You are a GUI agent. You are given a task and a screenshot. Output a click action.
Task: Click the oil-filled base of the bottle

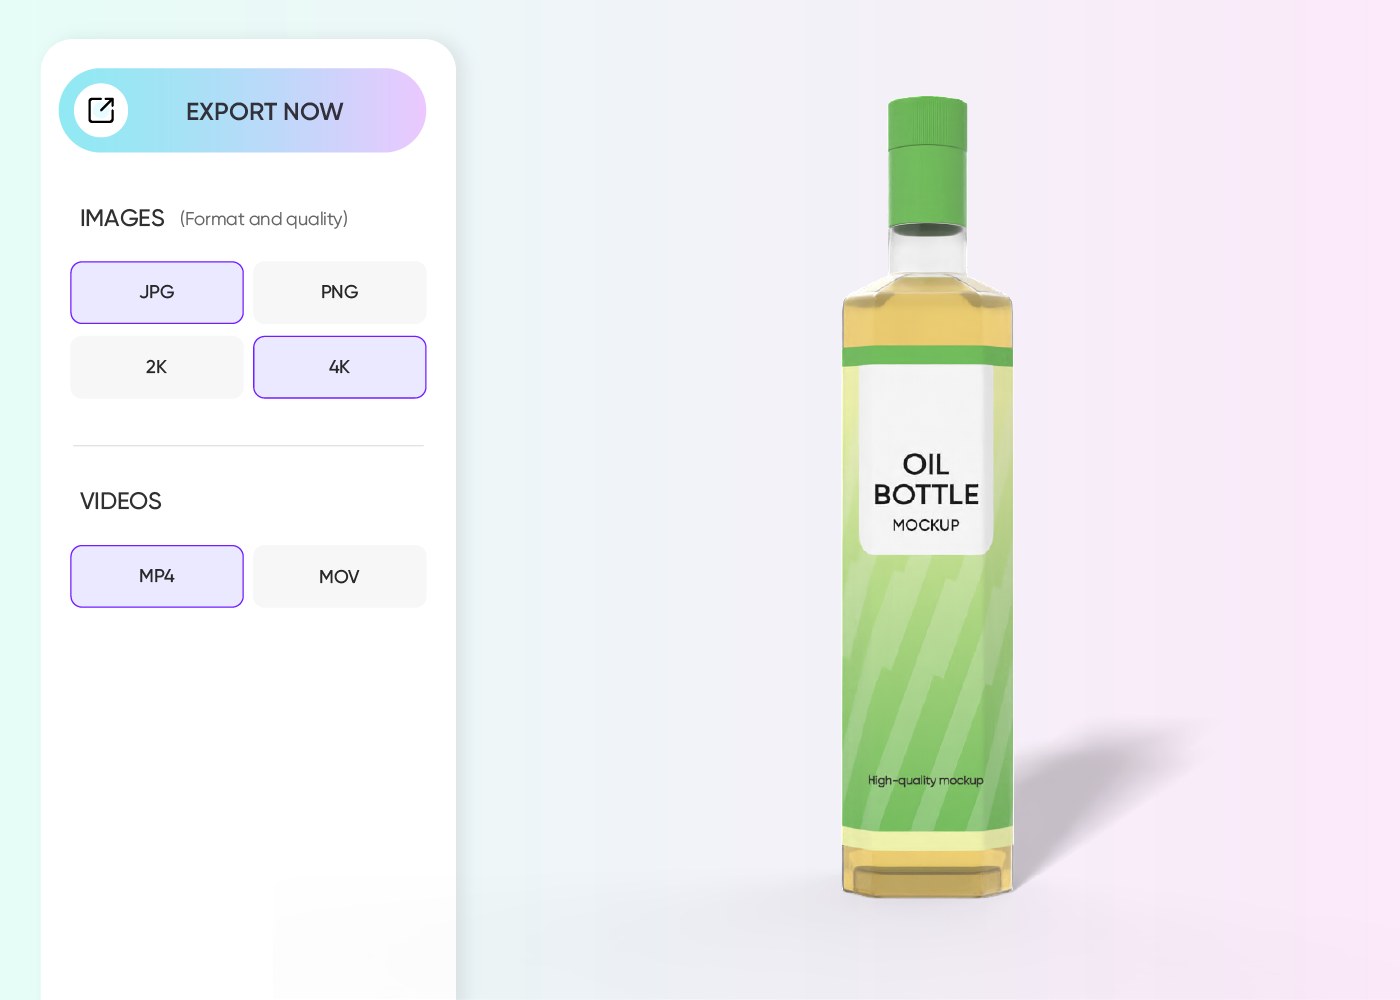[928, 870]
